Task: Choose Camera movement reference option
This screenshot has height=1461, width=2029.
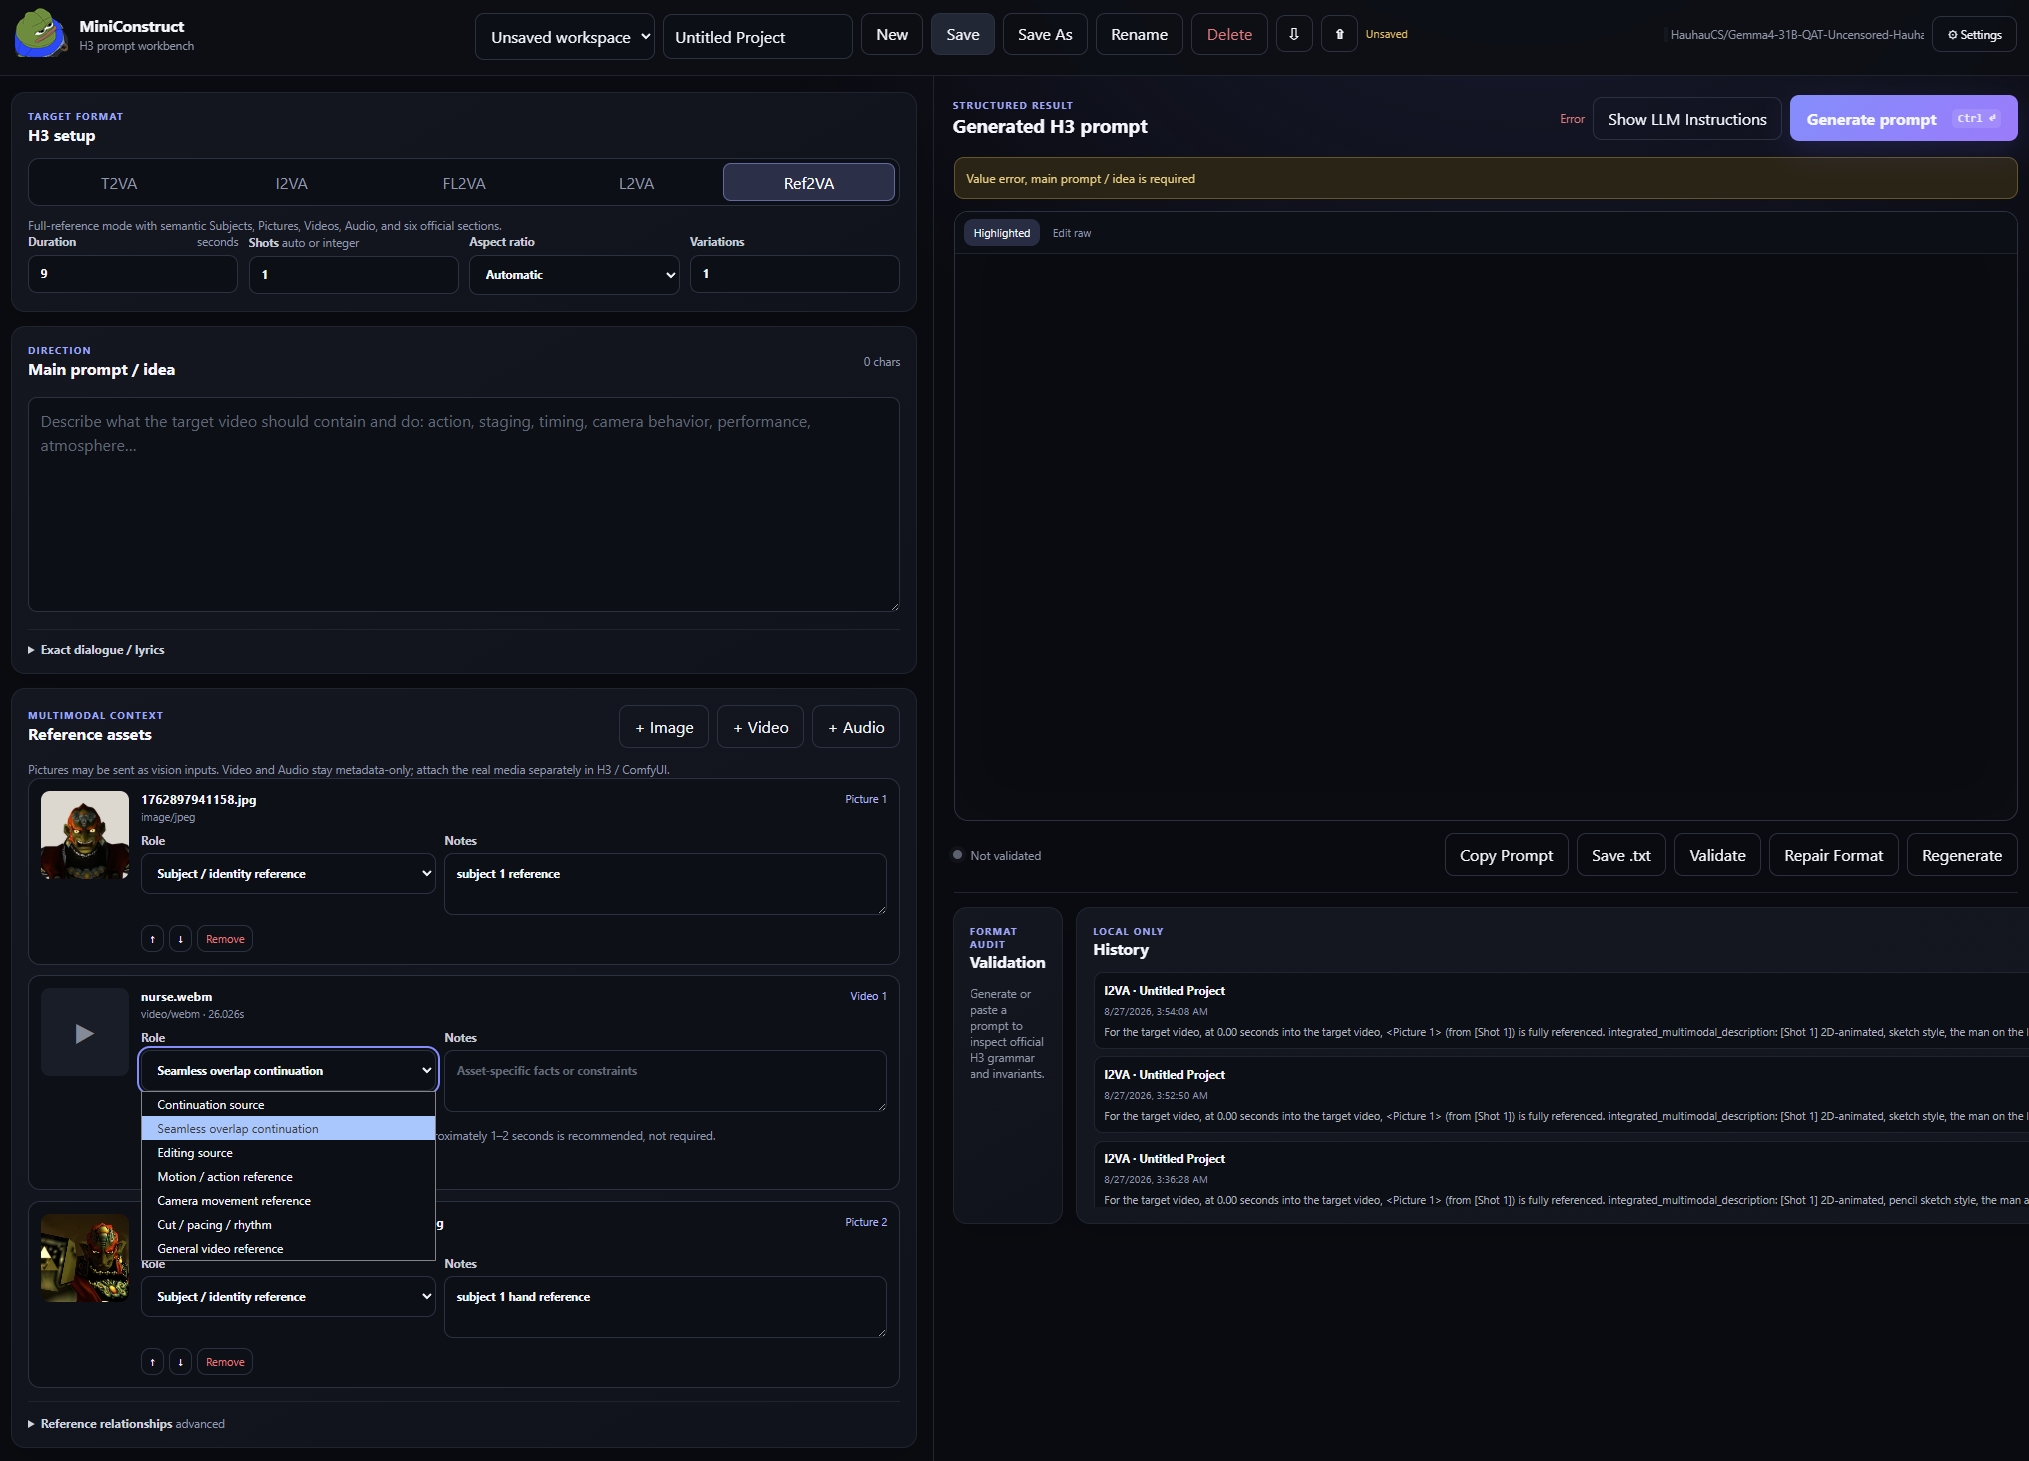Action: pyautogui.click(x=288, y=1201)
